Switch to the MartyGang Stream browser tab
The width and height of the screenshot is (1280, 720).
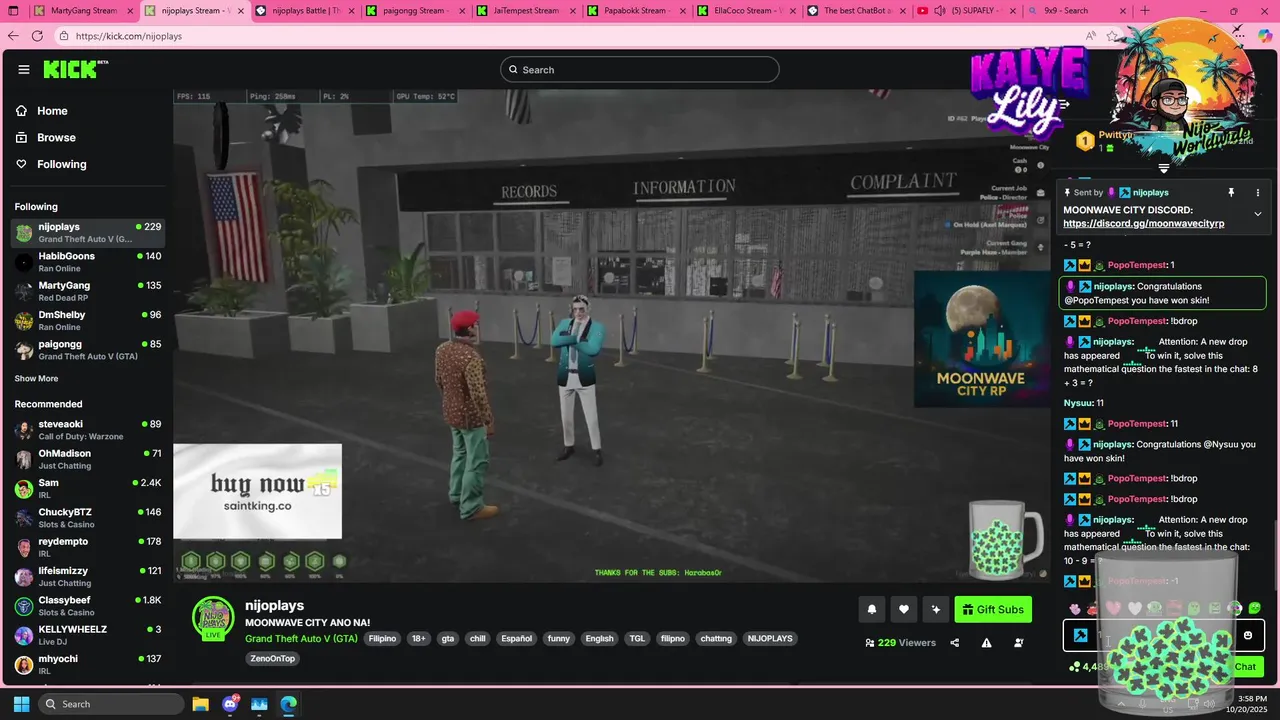(x=83, y=11)
